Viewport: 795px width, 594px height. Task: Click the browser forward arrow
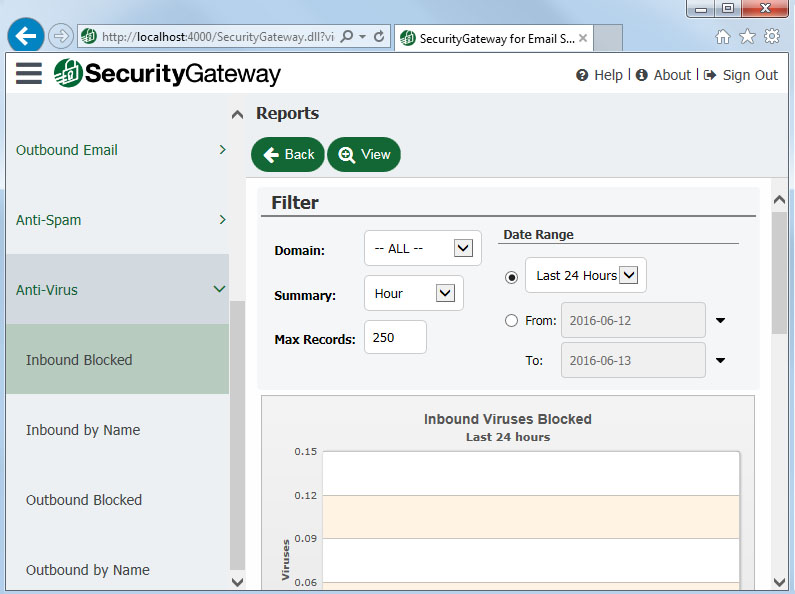[61, 36]
